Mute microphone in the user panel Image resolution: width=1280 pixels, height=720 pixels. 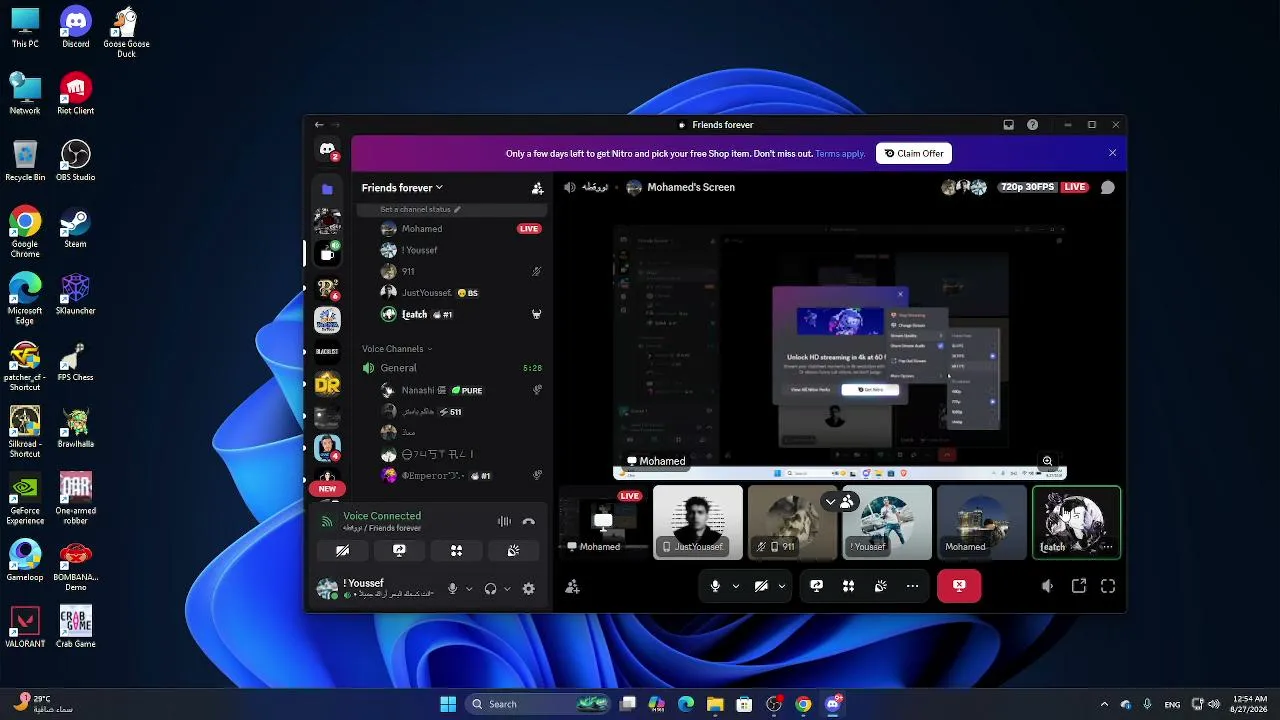tap(452, 589)
